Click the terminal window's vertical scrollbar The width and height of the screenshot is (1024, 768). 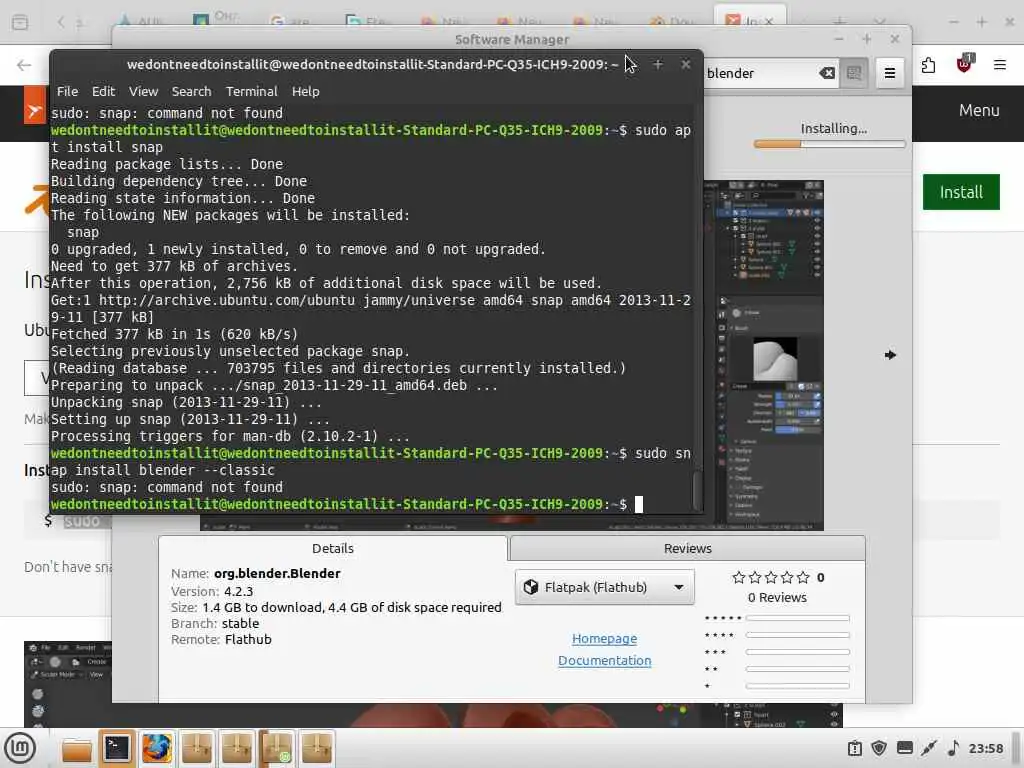tap(697, 490)
